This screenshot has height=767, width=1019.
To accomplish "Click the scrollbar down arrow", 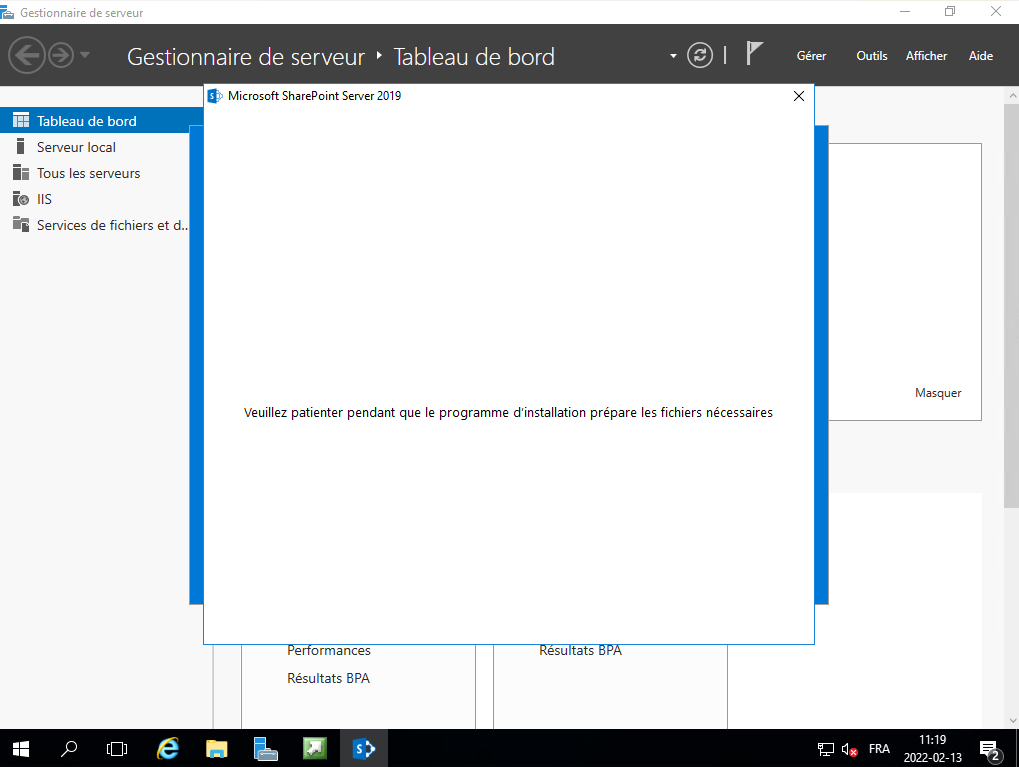I will pyautogui.click(x=1012, y=720).
